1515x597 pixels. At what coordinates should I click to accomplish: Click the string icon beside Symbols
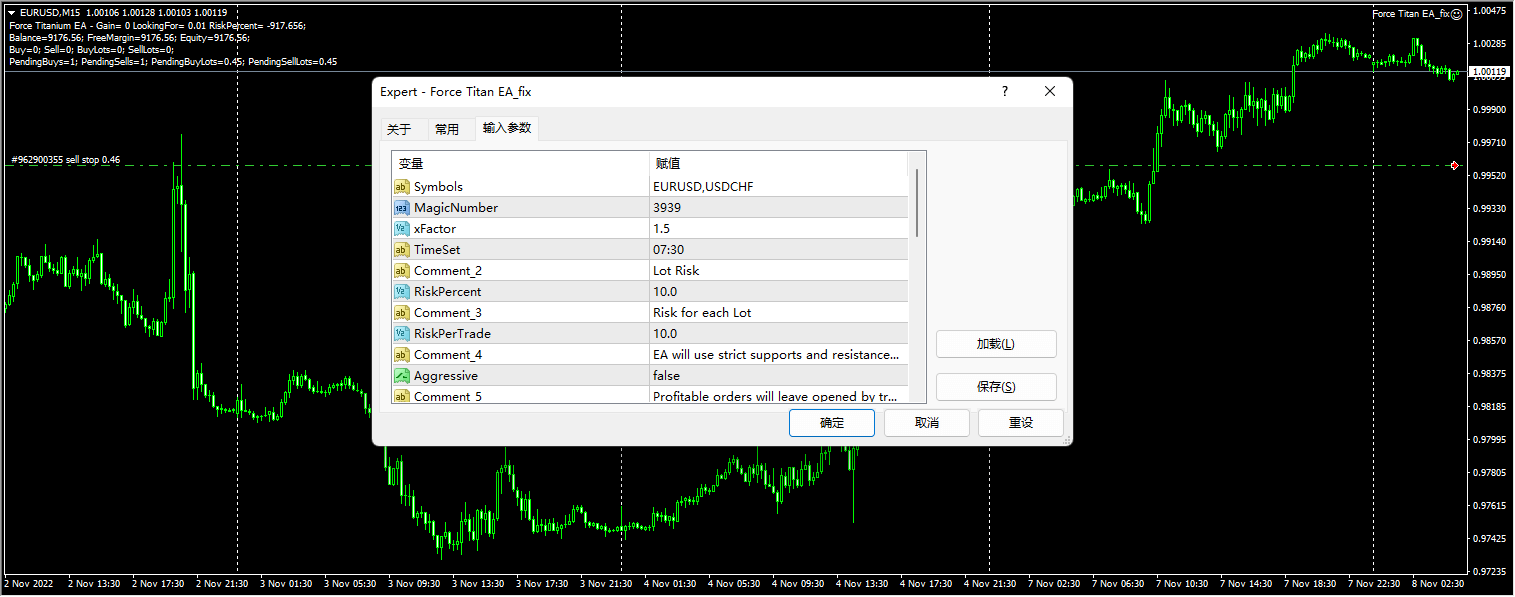401,187
